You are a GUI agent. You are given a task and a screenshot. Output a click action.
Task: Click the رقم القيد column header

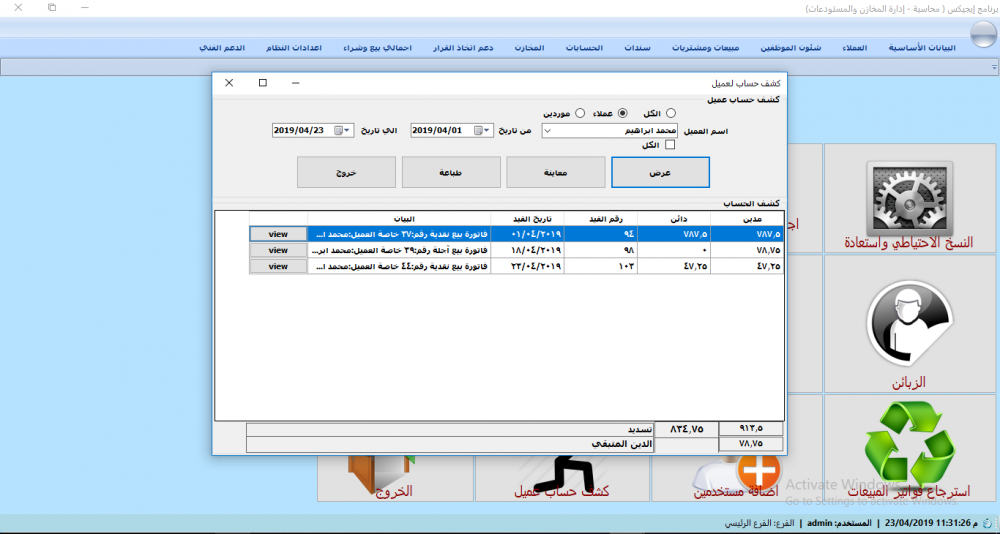click(600, 219)
